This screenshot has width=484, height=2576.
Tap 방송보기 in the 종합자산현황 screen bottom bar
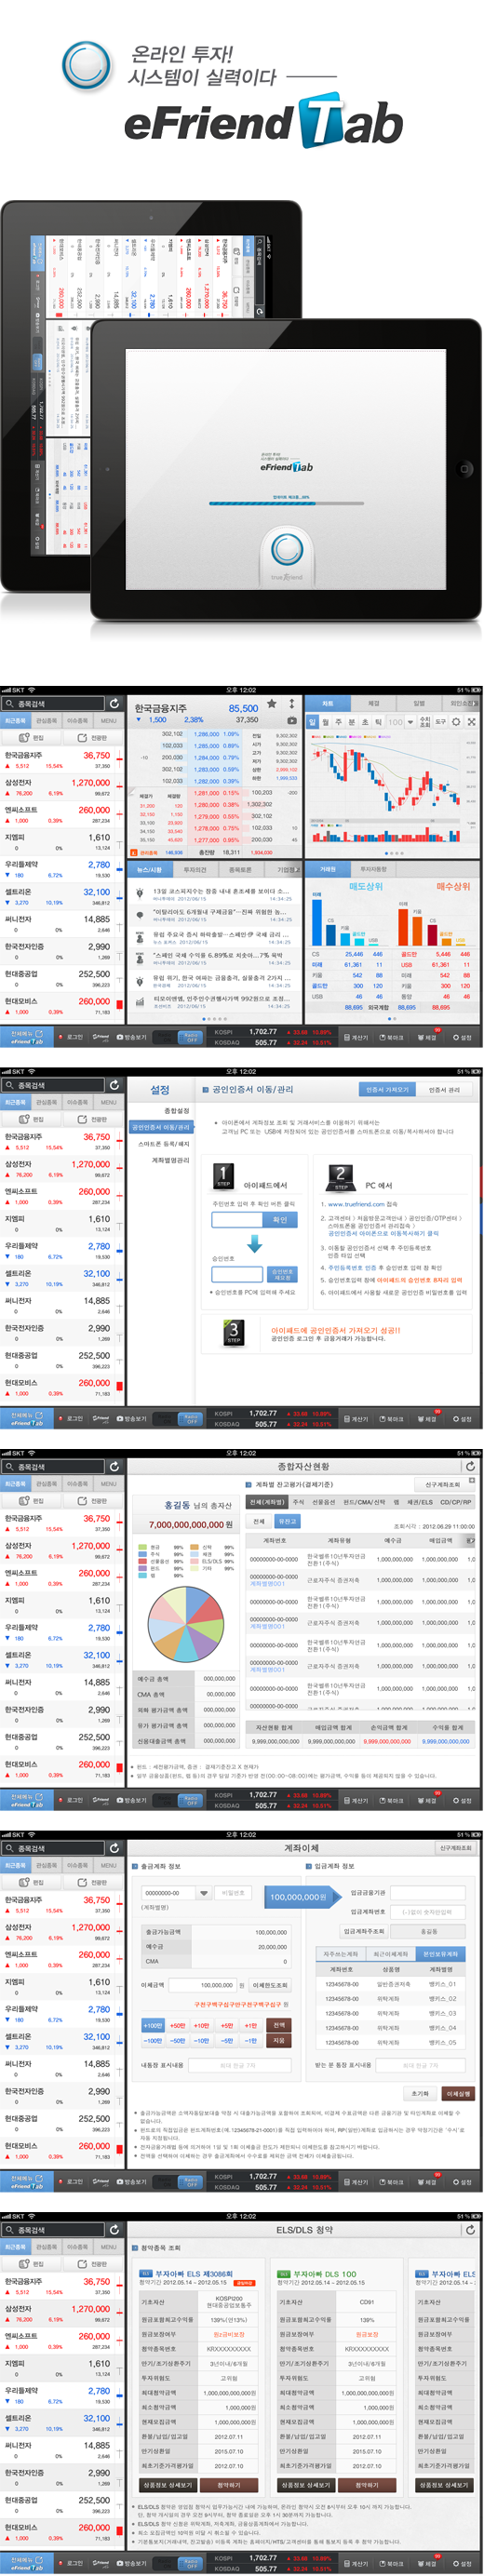click(x=132, y=1800)
